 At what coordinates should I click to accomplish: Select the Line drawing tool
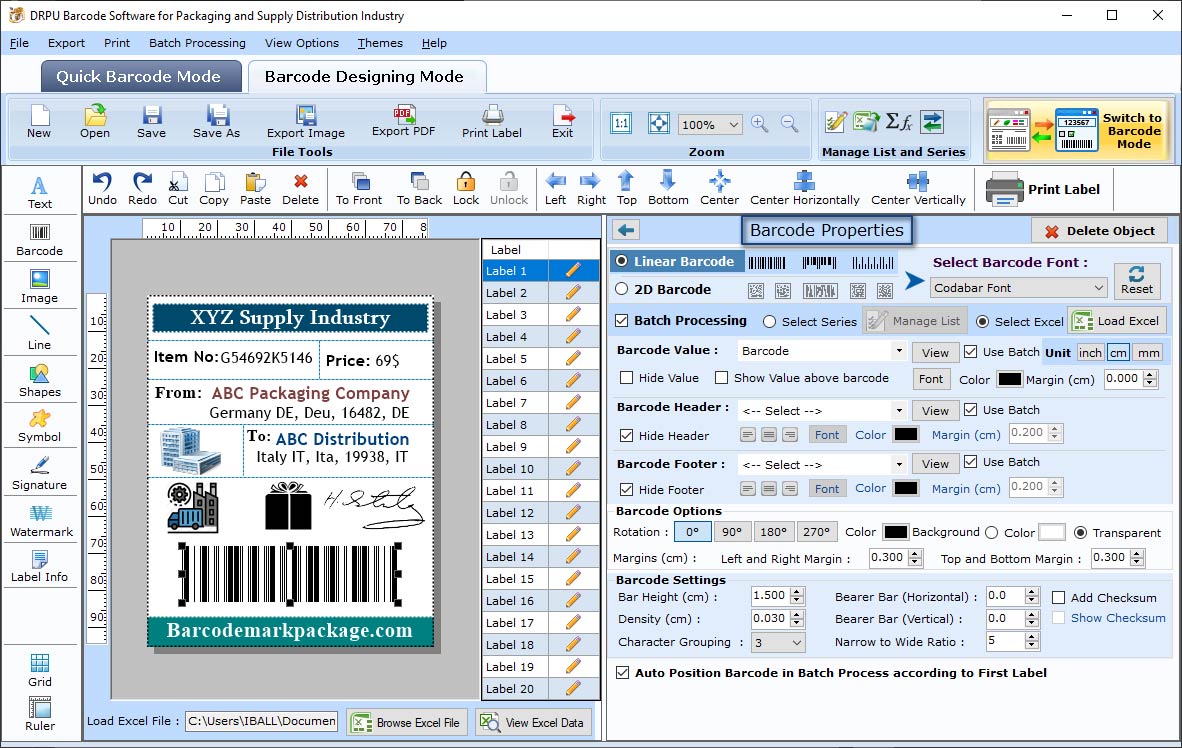pyautogui.click(x=39, y=333)
